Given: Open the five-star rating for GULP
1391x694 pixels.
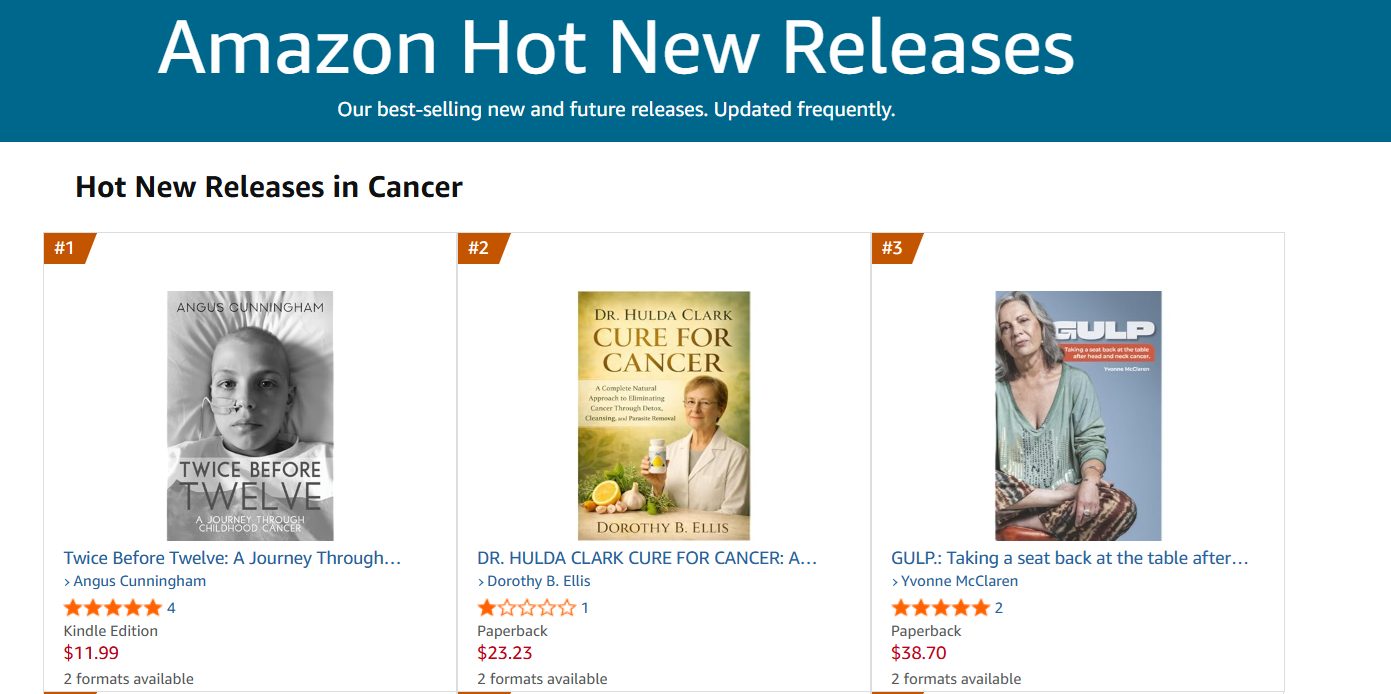Looking at the screenshot, I should coord(941,608).
